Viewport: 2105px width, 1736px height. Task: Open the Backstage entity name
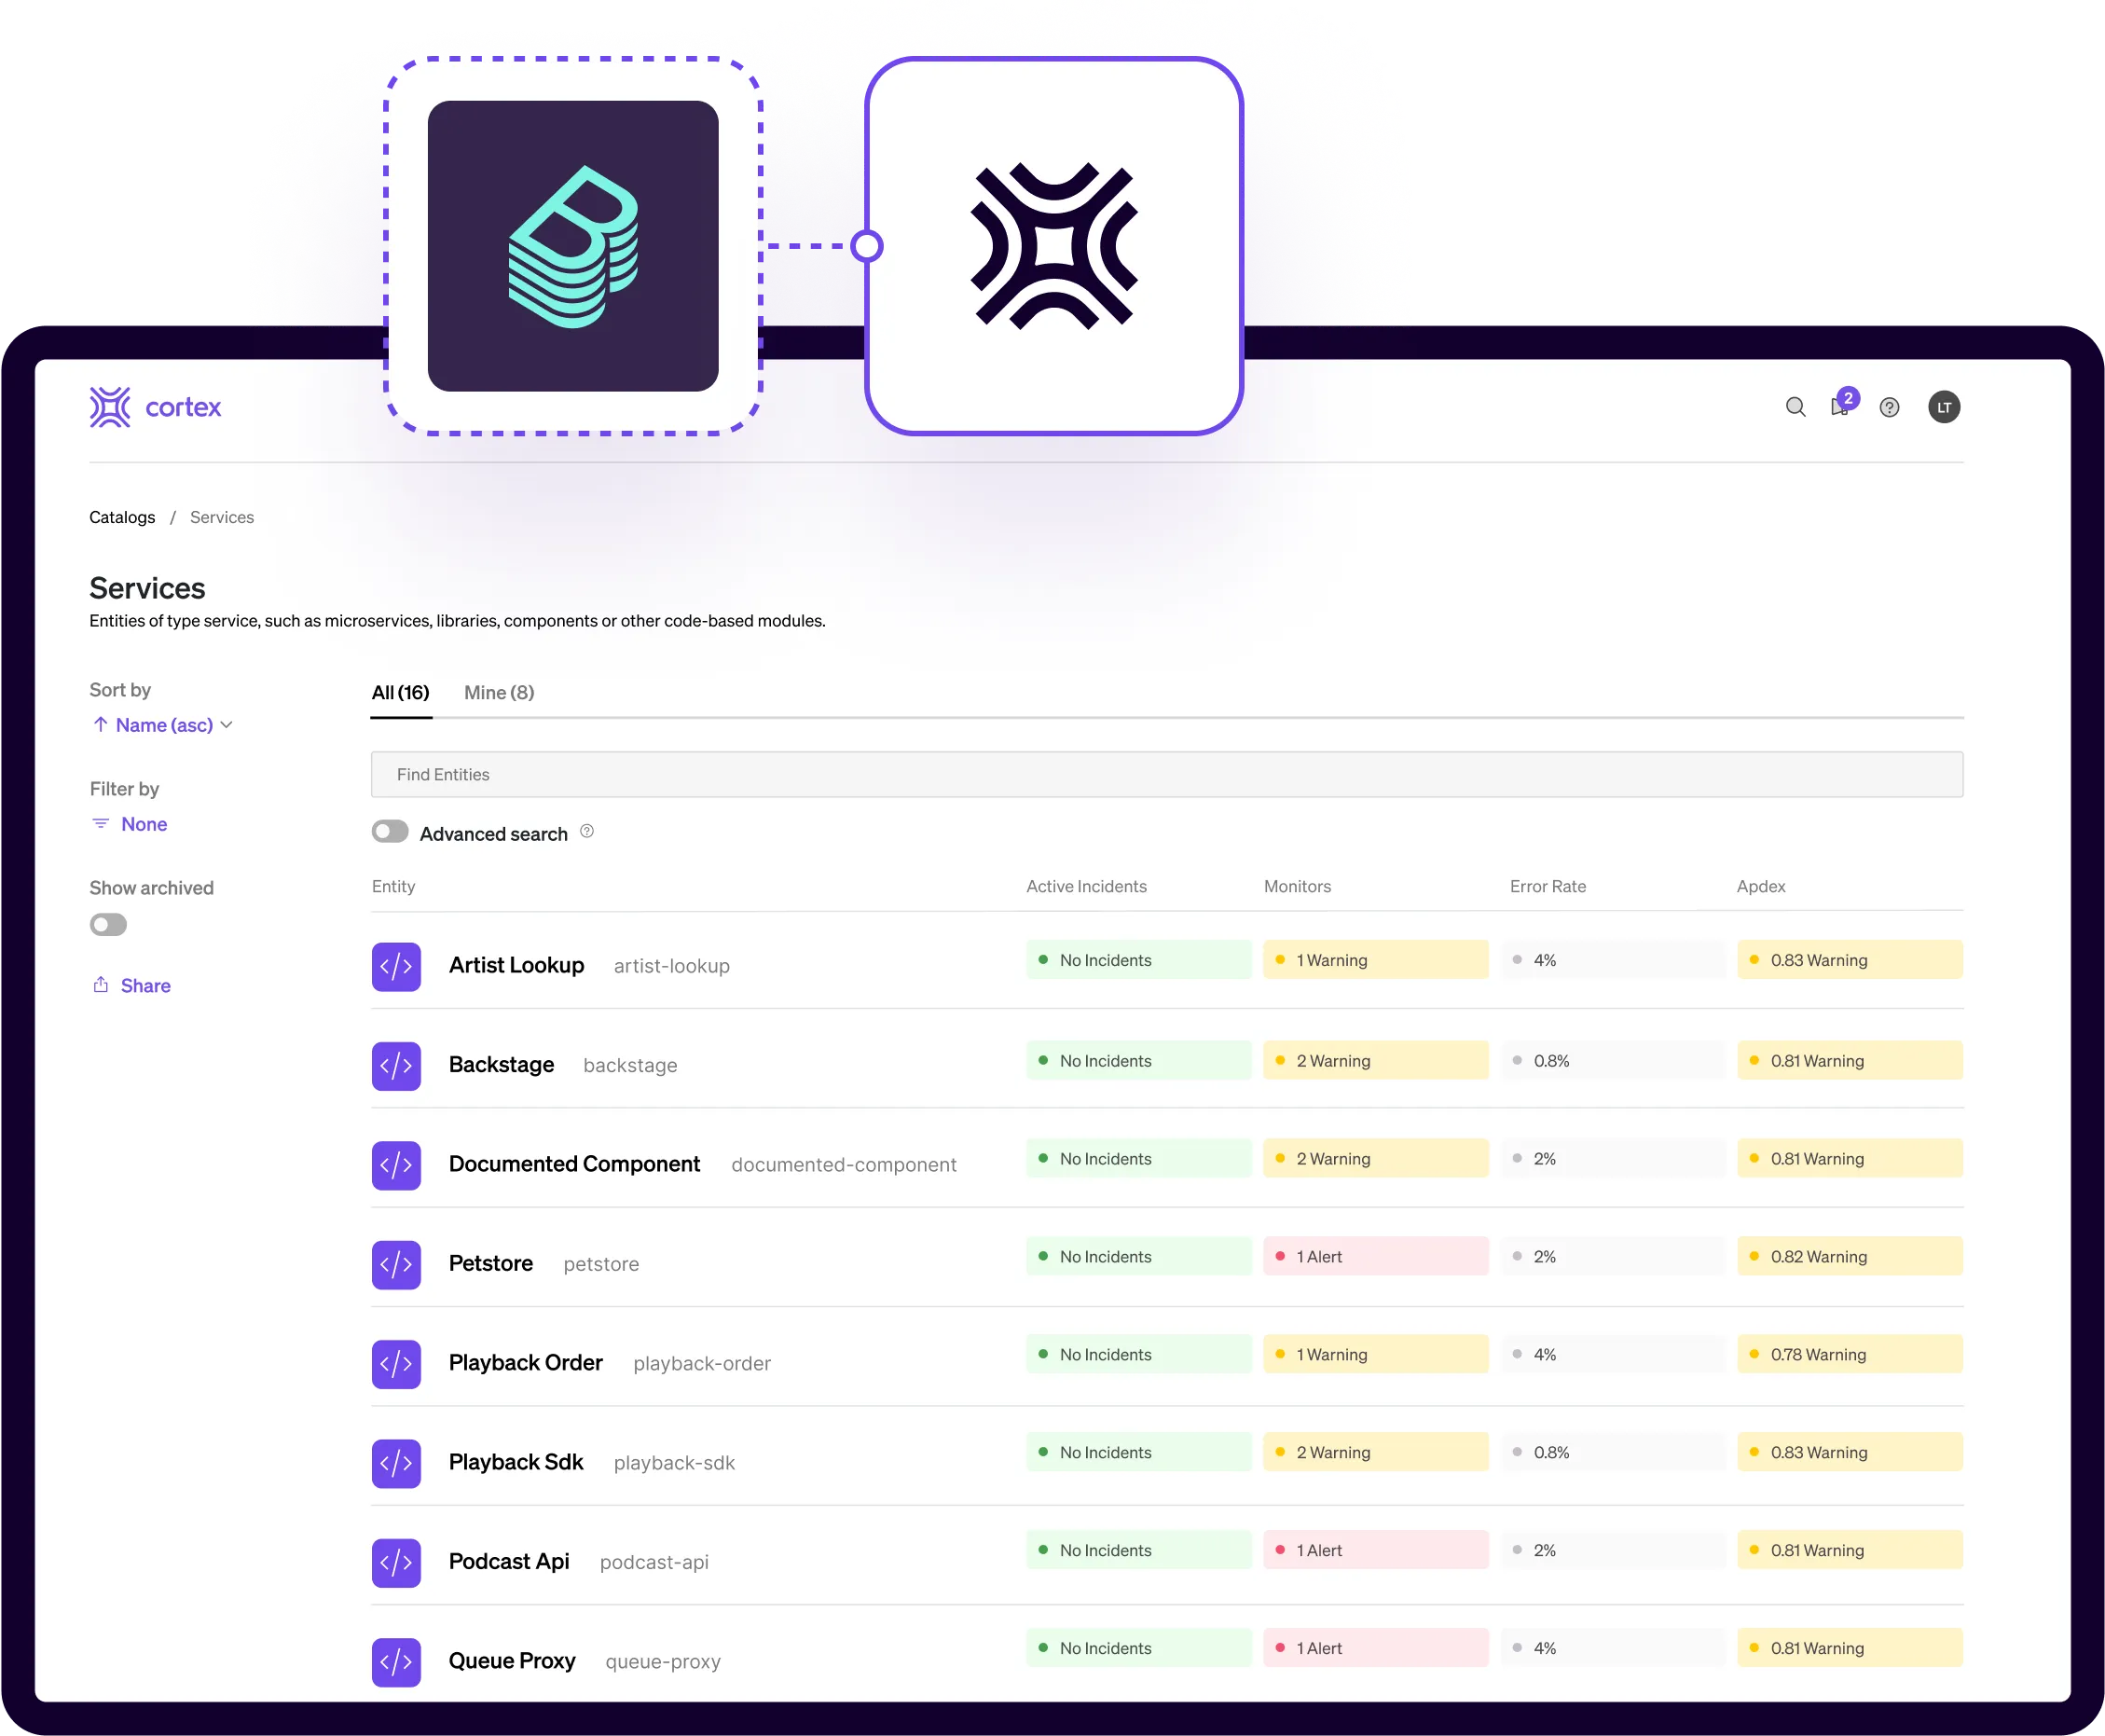[x=501, y=1064]
